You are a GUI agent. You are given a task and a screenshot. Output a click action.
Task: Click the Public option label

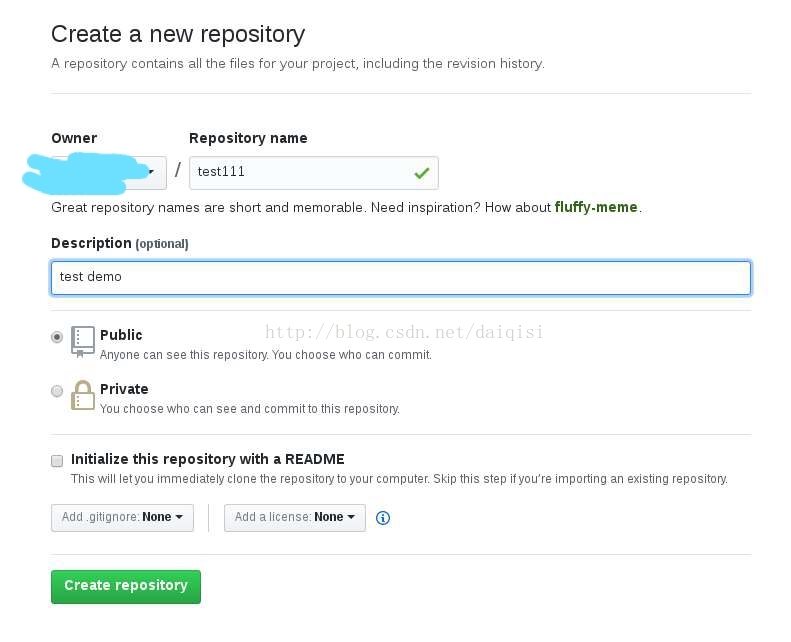(x=121, y=335)
